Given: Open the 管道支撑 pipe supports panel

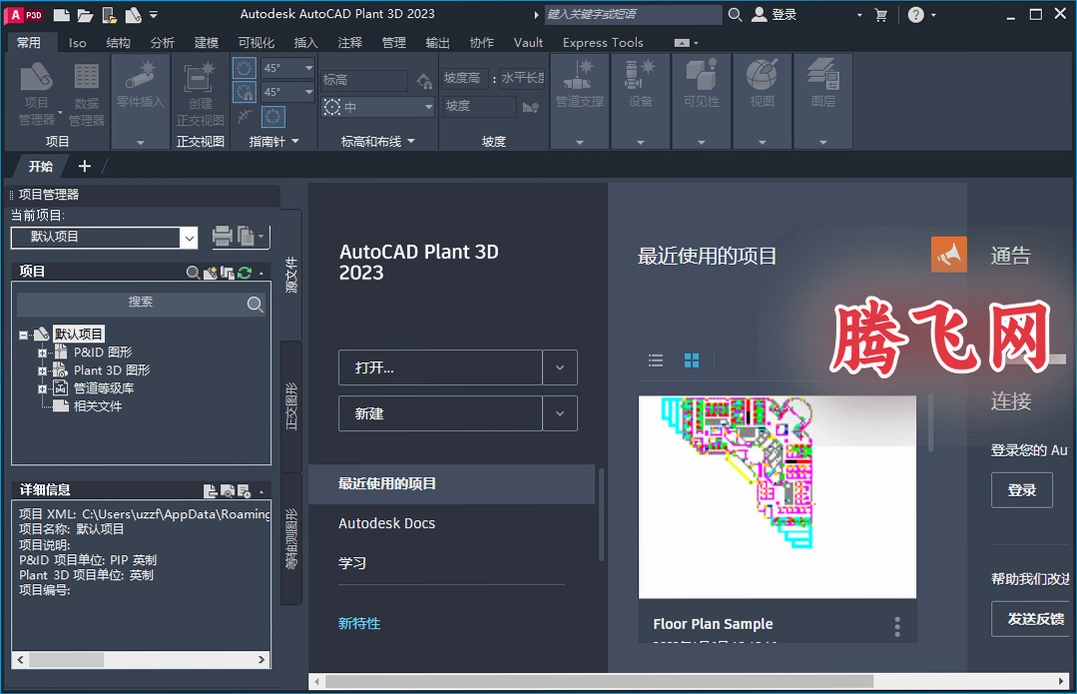Looking at the screenshot, I should [x=579, y=102].
